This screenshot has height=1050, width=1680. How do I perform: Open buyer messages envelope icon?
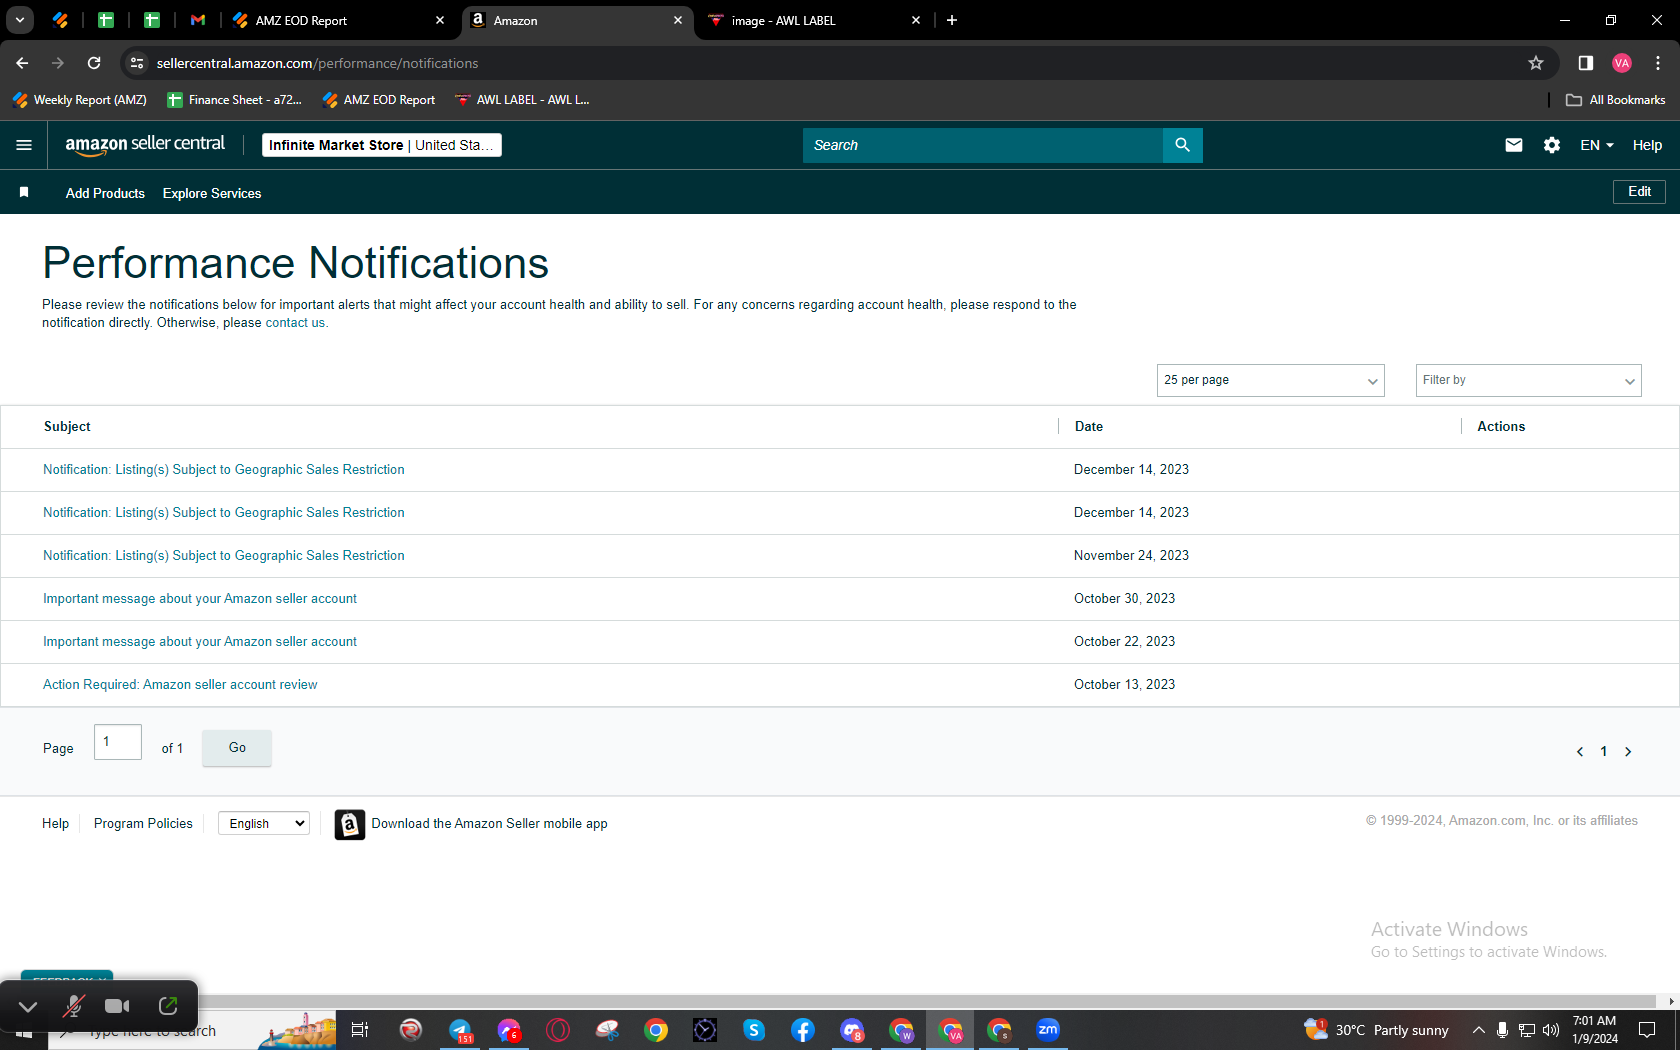click(x=1514, y=145)
